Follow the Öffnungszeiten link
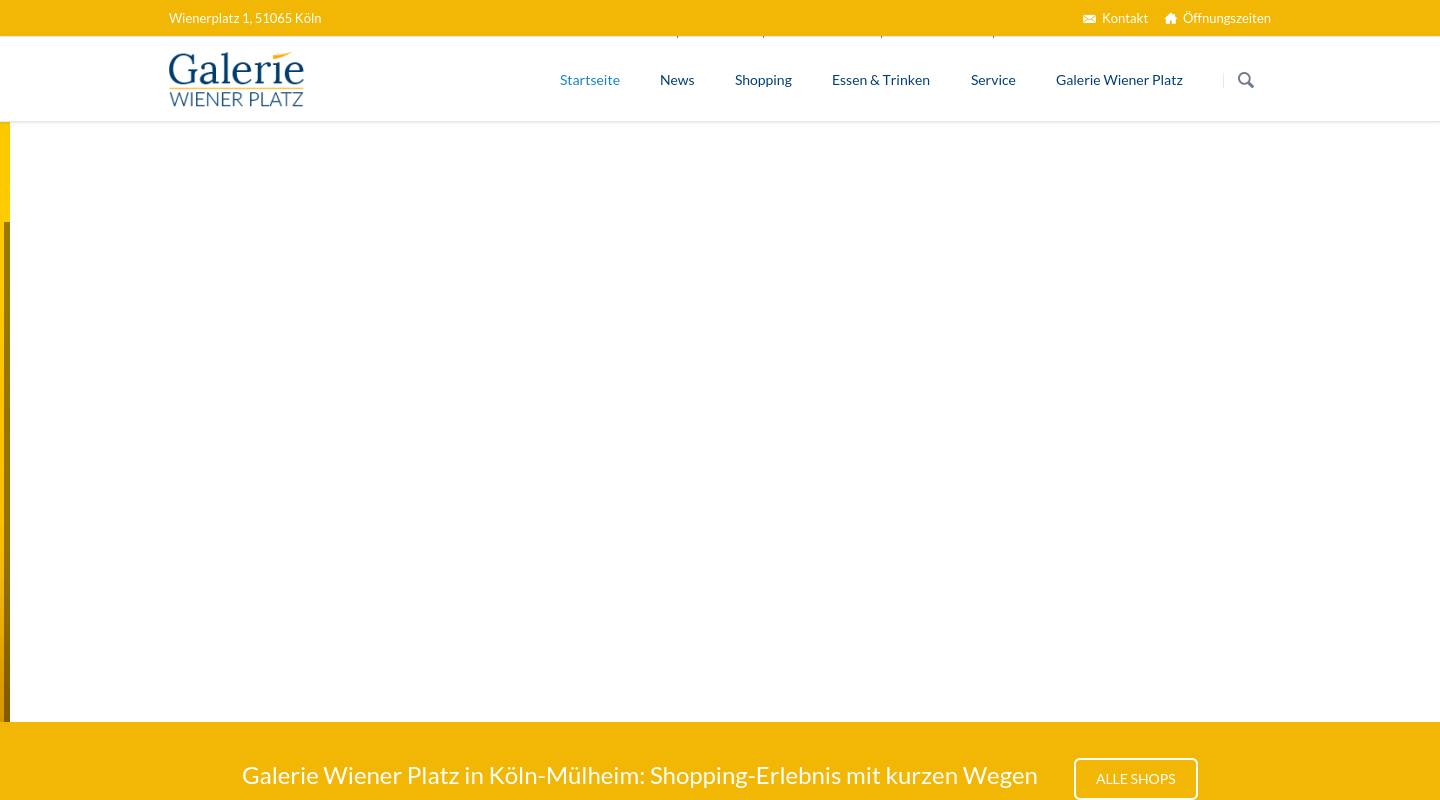 click(x=1227, y=18)
